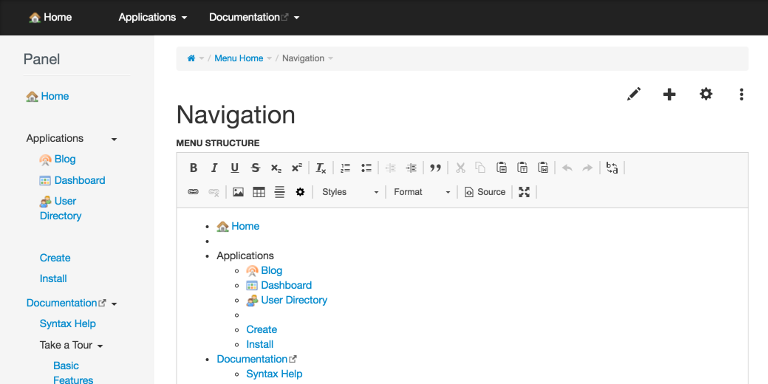
Task: Open the Format dropdown
Action: pos(422,192)
